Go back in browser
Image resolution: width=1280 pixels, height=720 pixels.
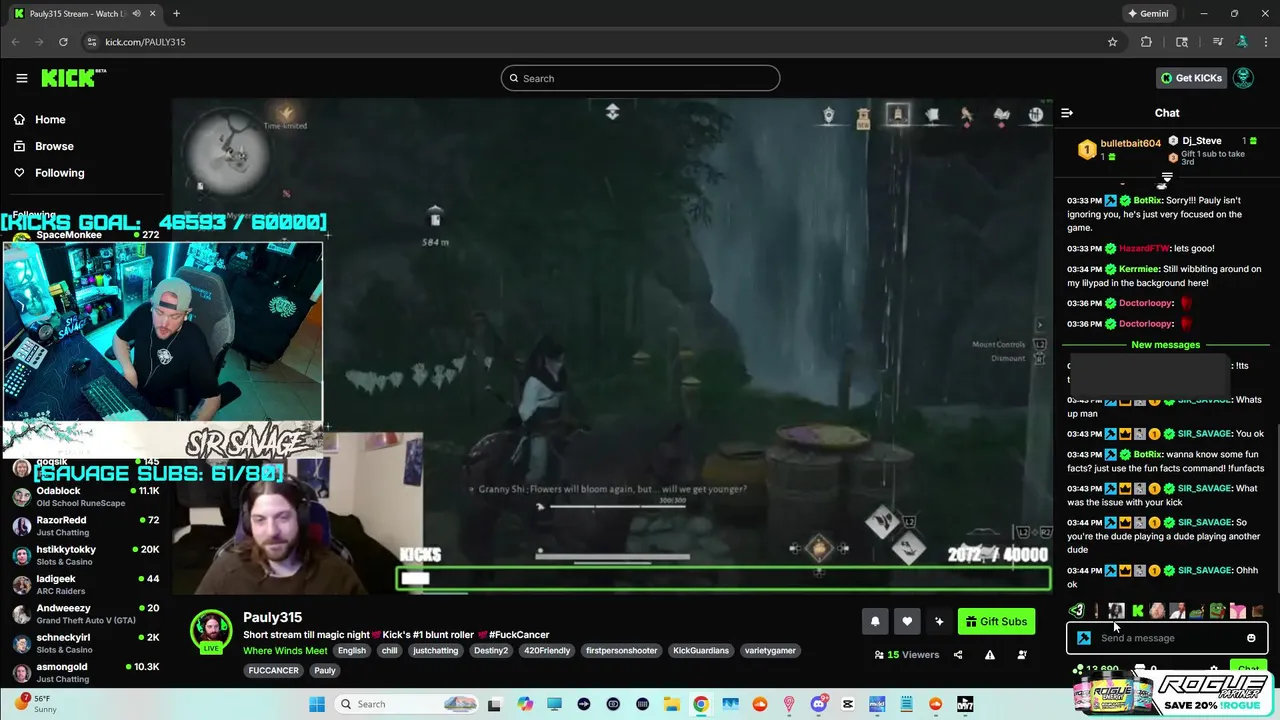[x=15, y=42]
